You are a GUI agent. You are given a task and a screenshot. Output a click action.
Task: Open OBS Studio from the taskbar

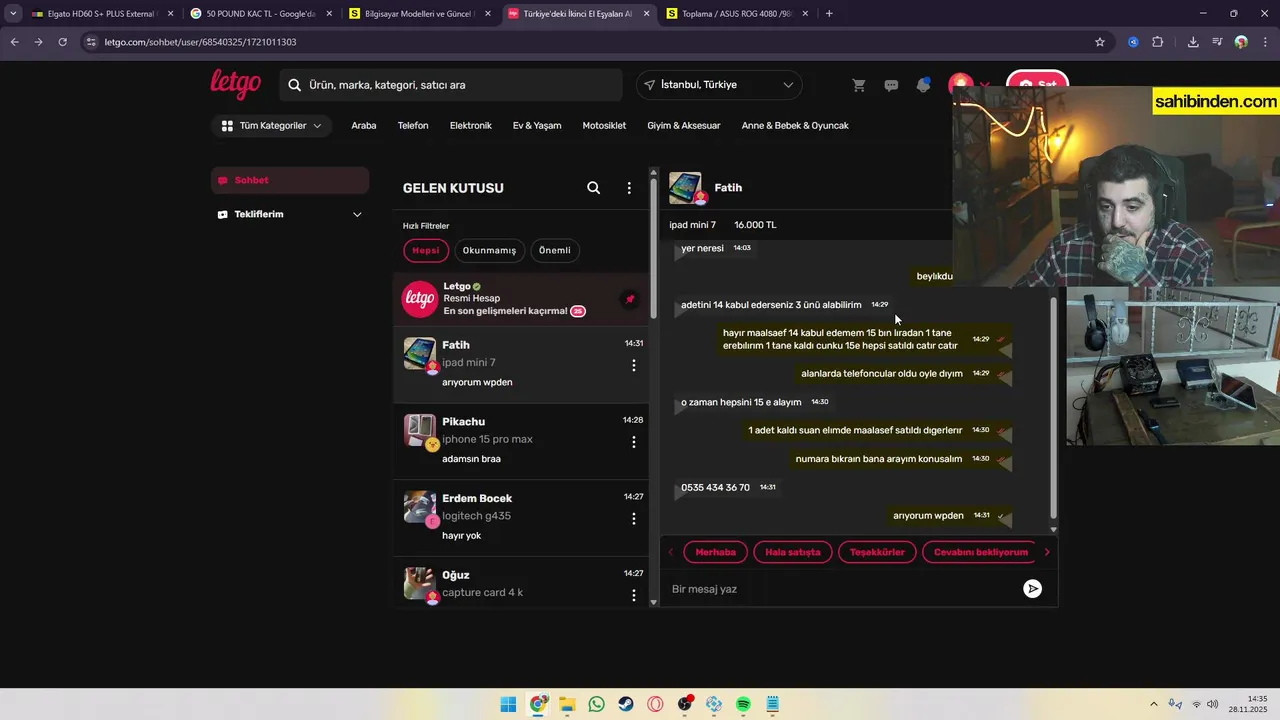pyautogui.click(x=684, y=704)
